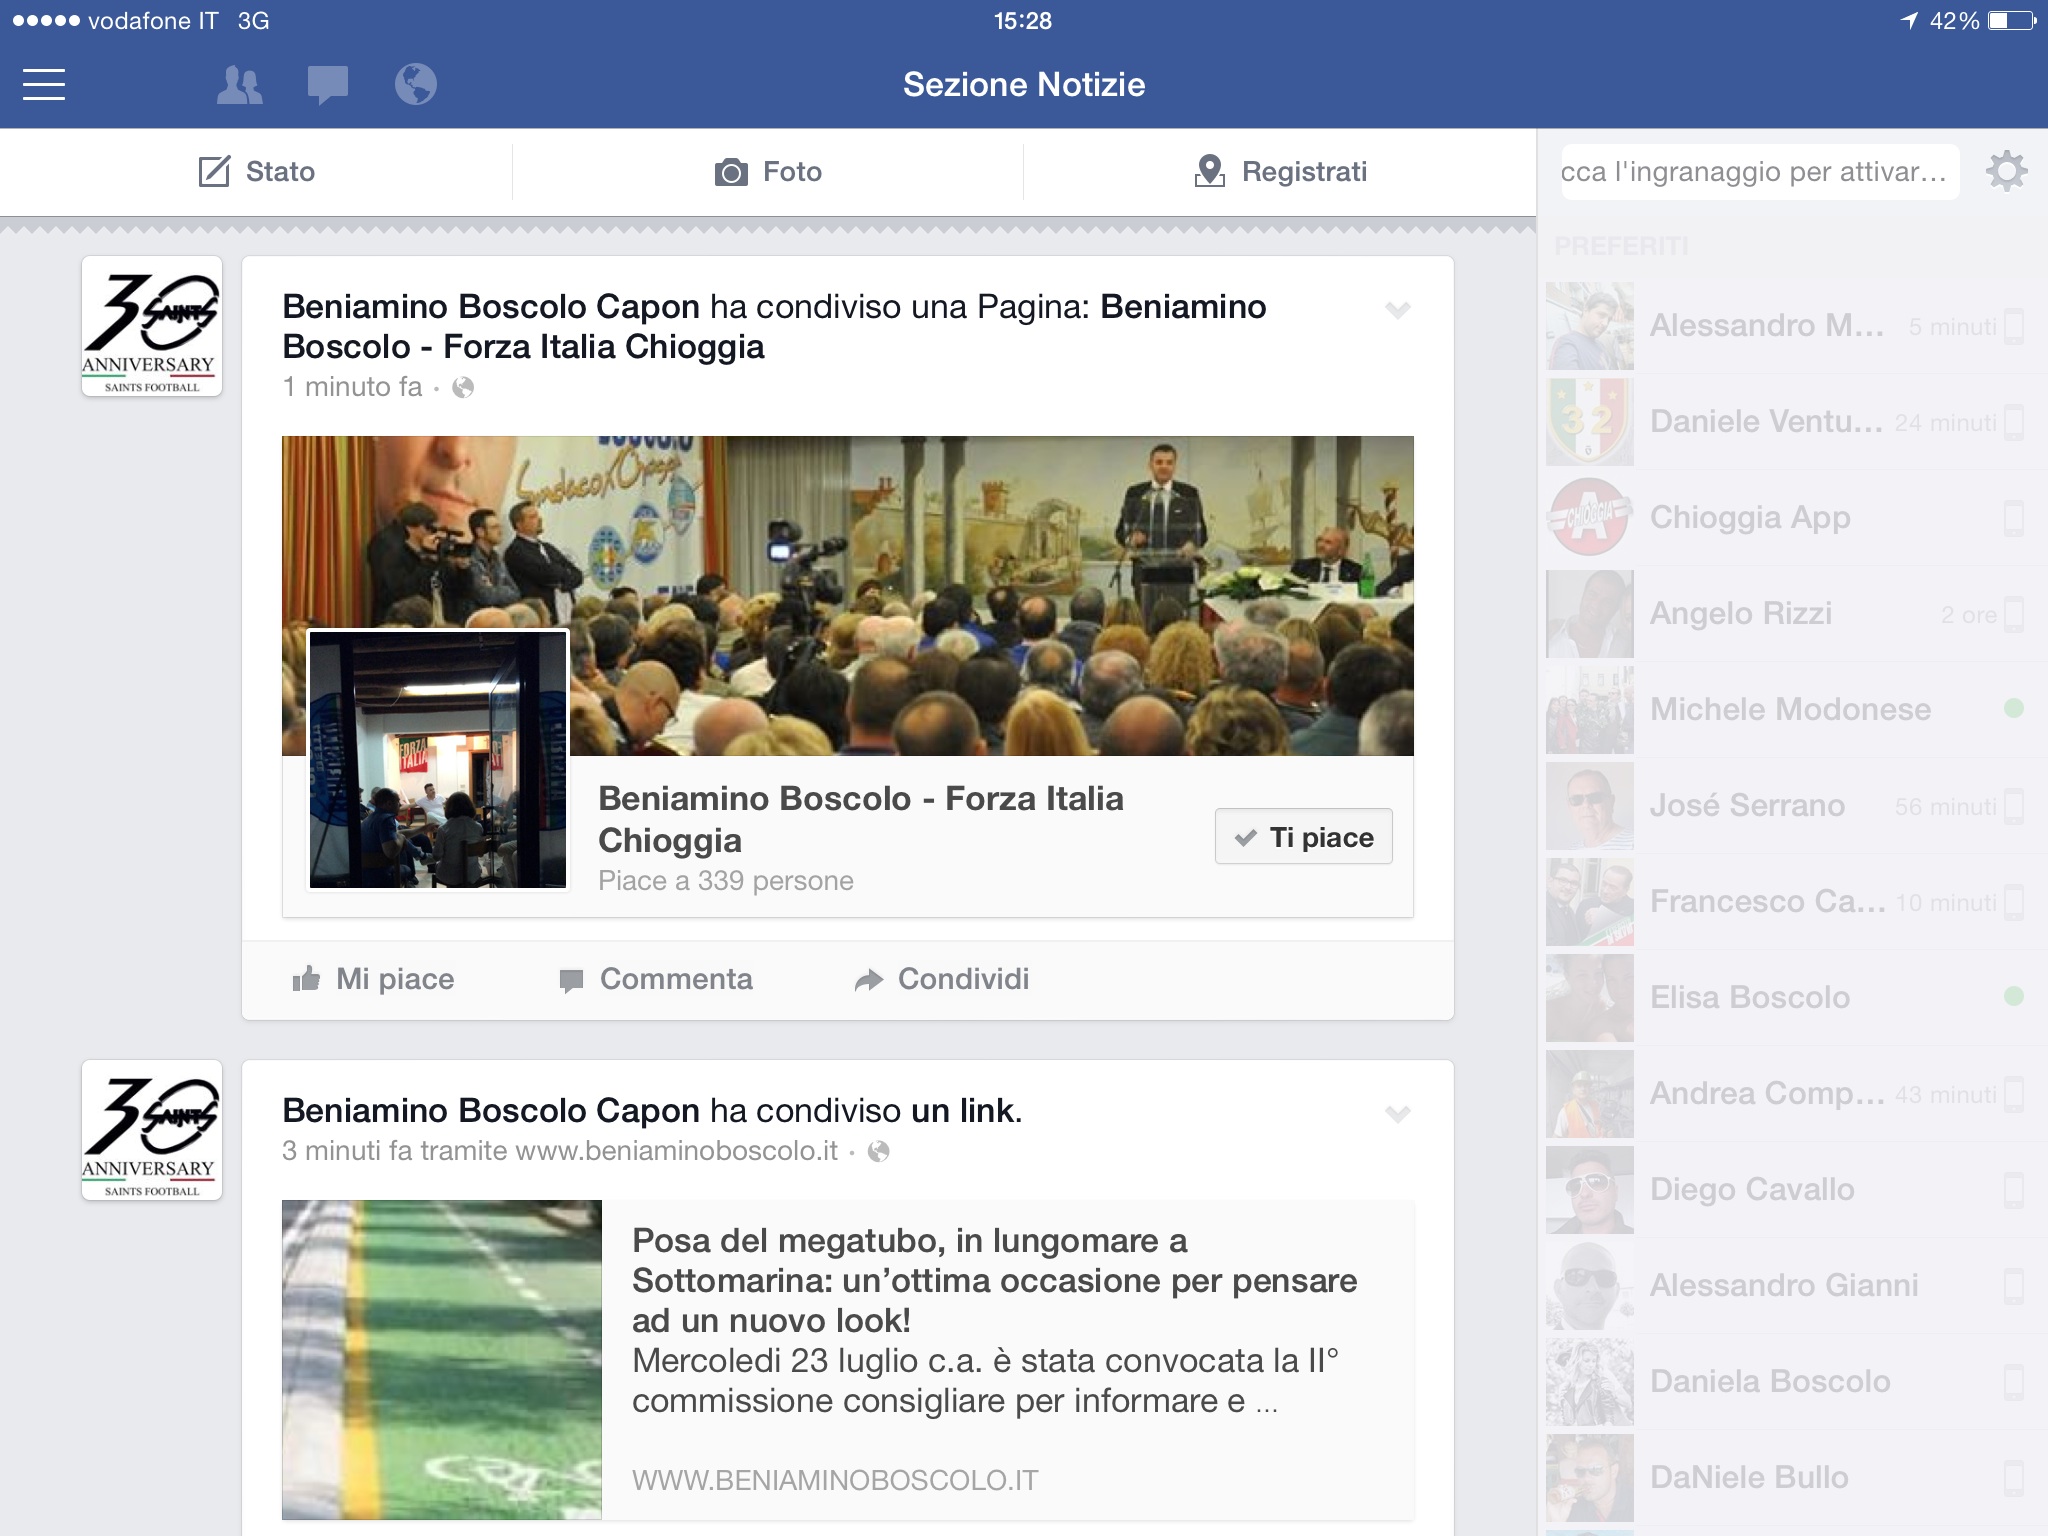Screen dimensions: 2048x1536
Task: Tap Diego Cavallo avatar picture
Action: (x=1590, y=1190)
